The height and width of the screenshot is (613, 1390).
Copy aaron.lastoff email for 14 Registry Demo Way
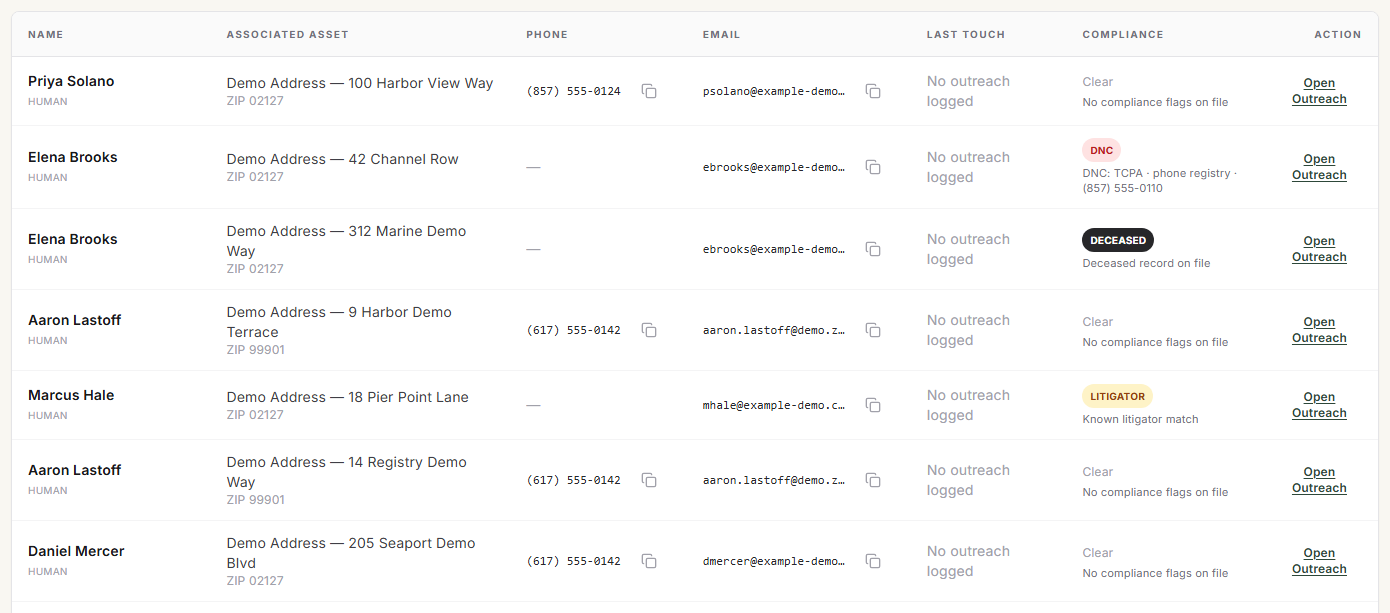(873, 480)
